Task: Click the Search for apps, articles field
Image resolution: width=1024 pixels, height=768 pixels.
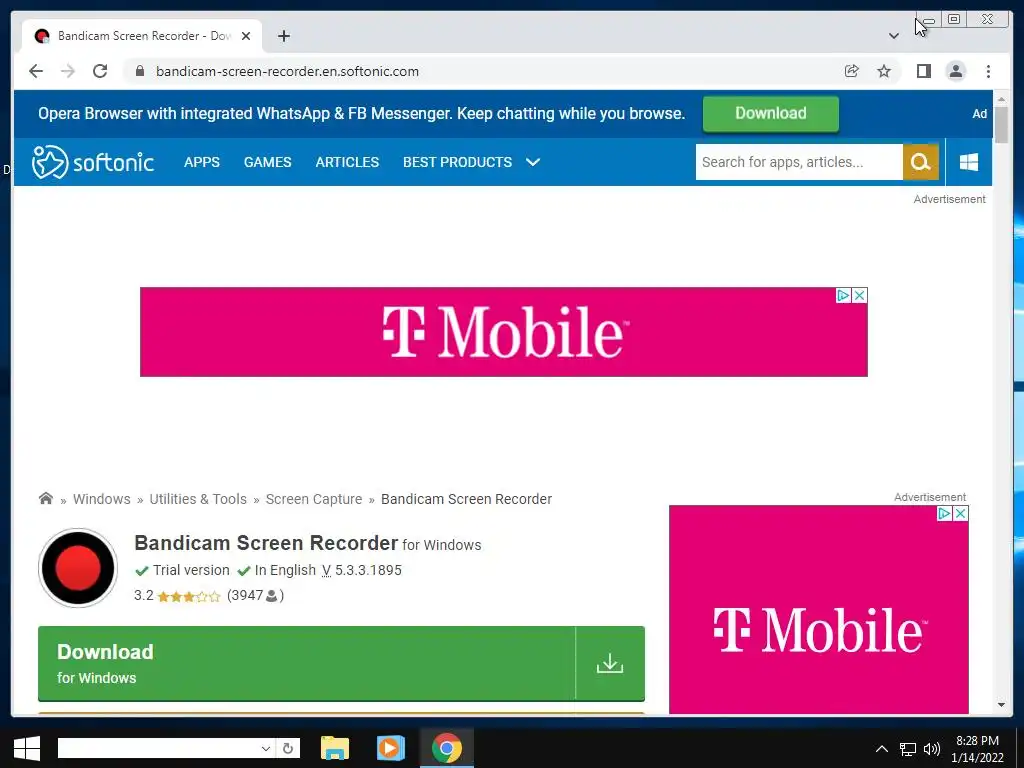Action: point(799,162)
